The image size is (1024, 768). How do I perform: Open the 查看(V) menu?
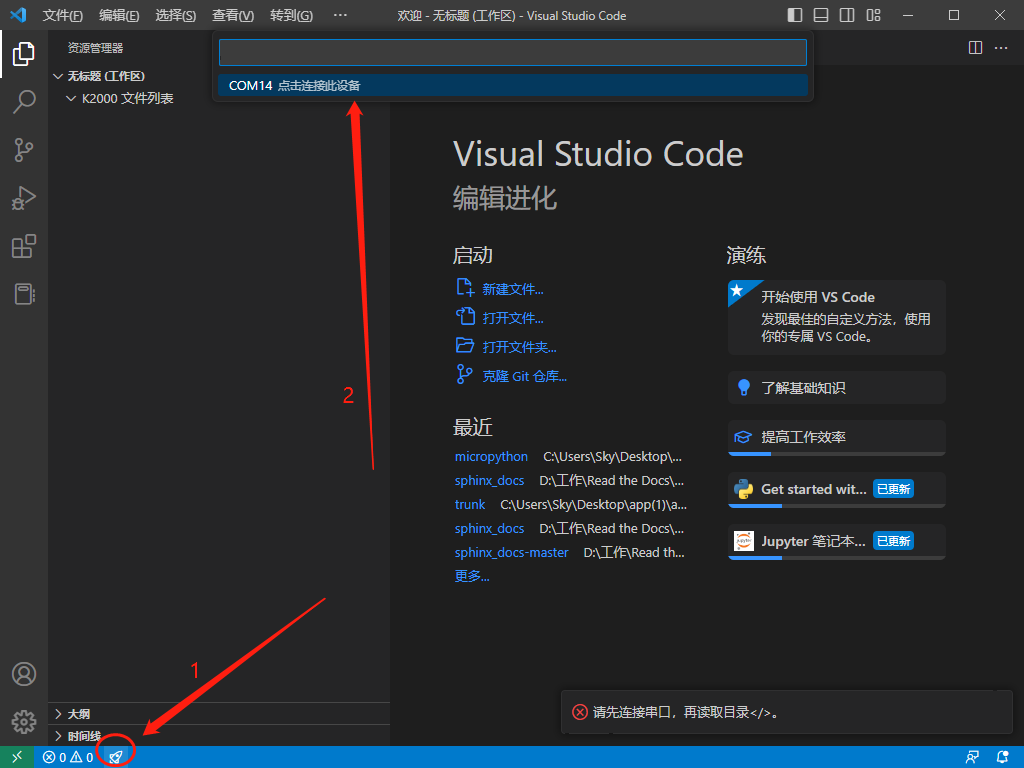pyautogui.click(x=233, y=16)
